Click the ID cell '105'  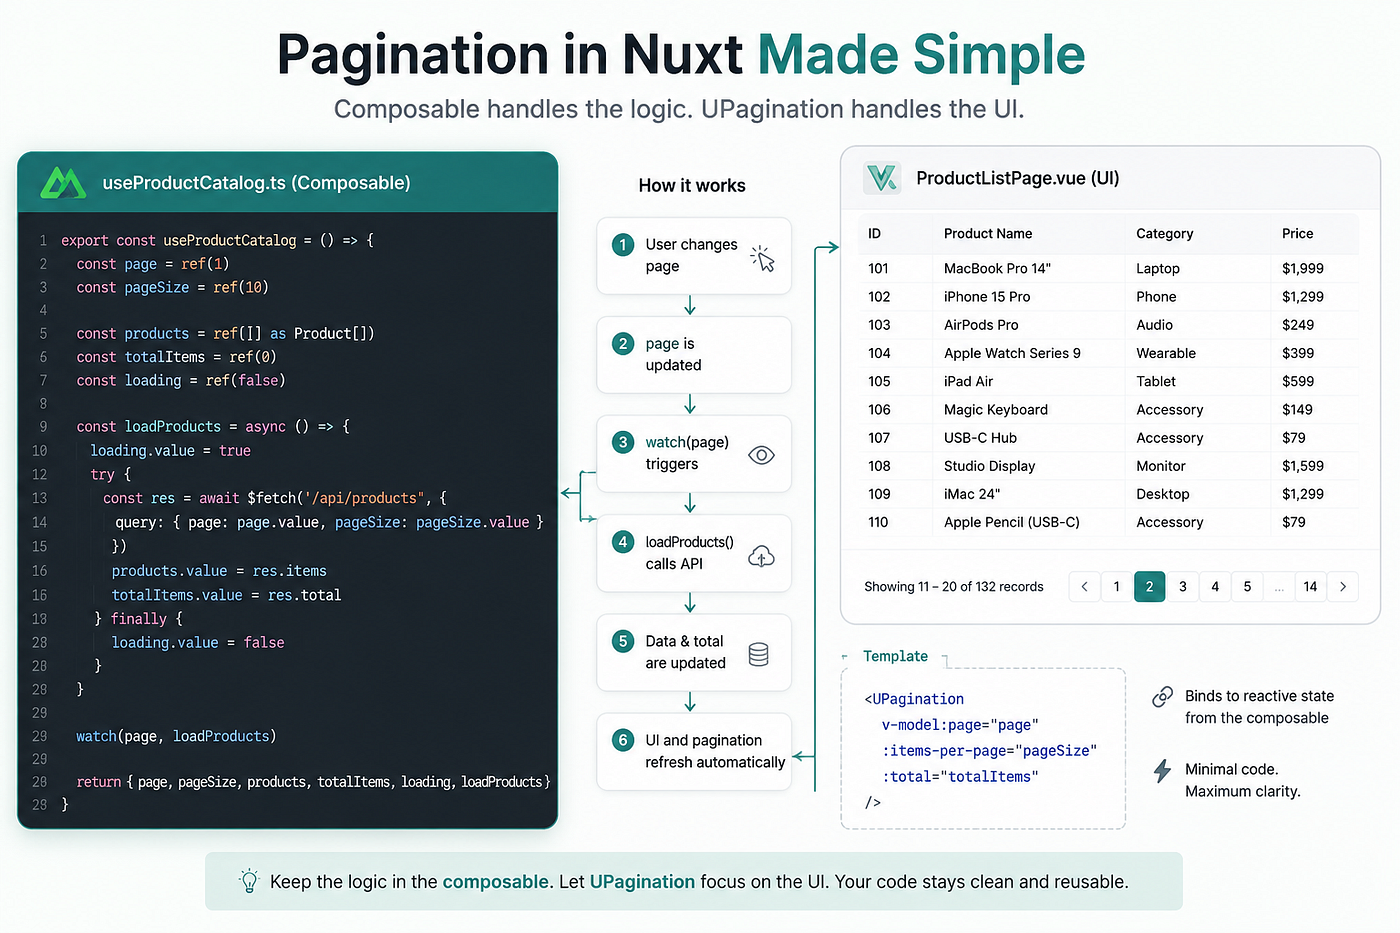879,381
